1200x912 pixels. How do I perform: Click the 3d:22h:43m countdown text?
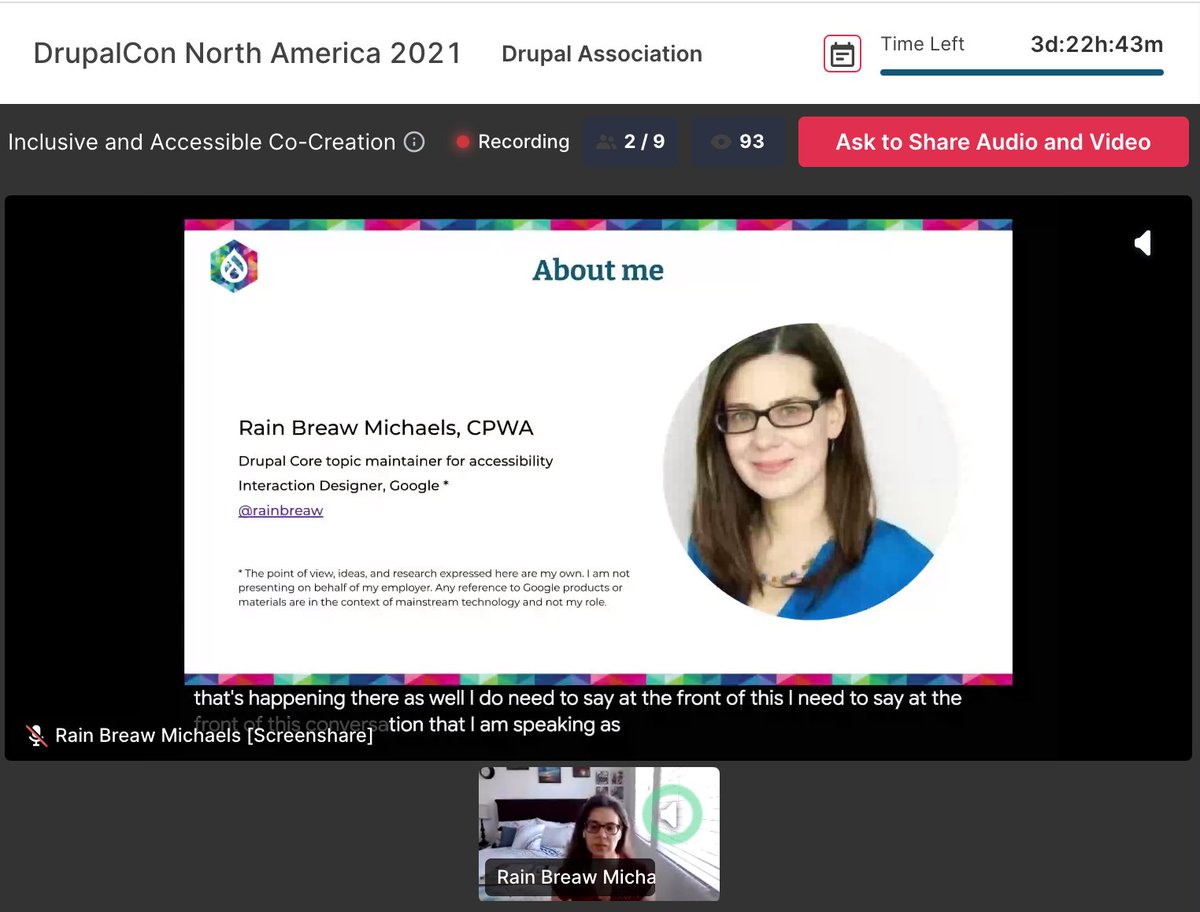coord(1097,44)
